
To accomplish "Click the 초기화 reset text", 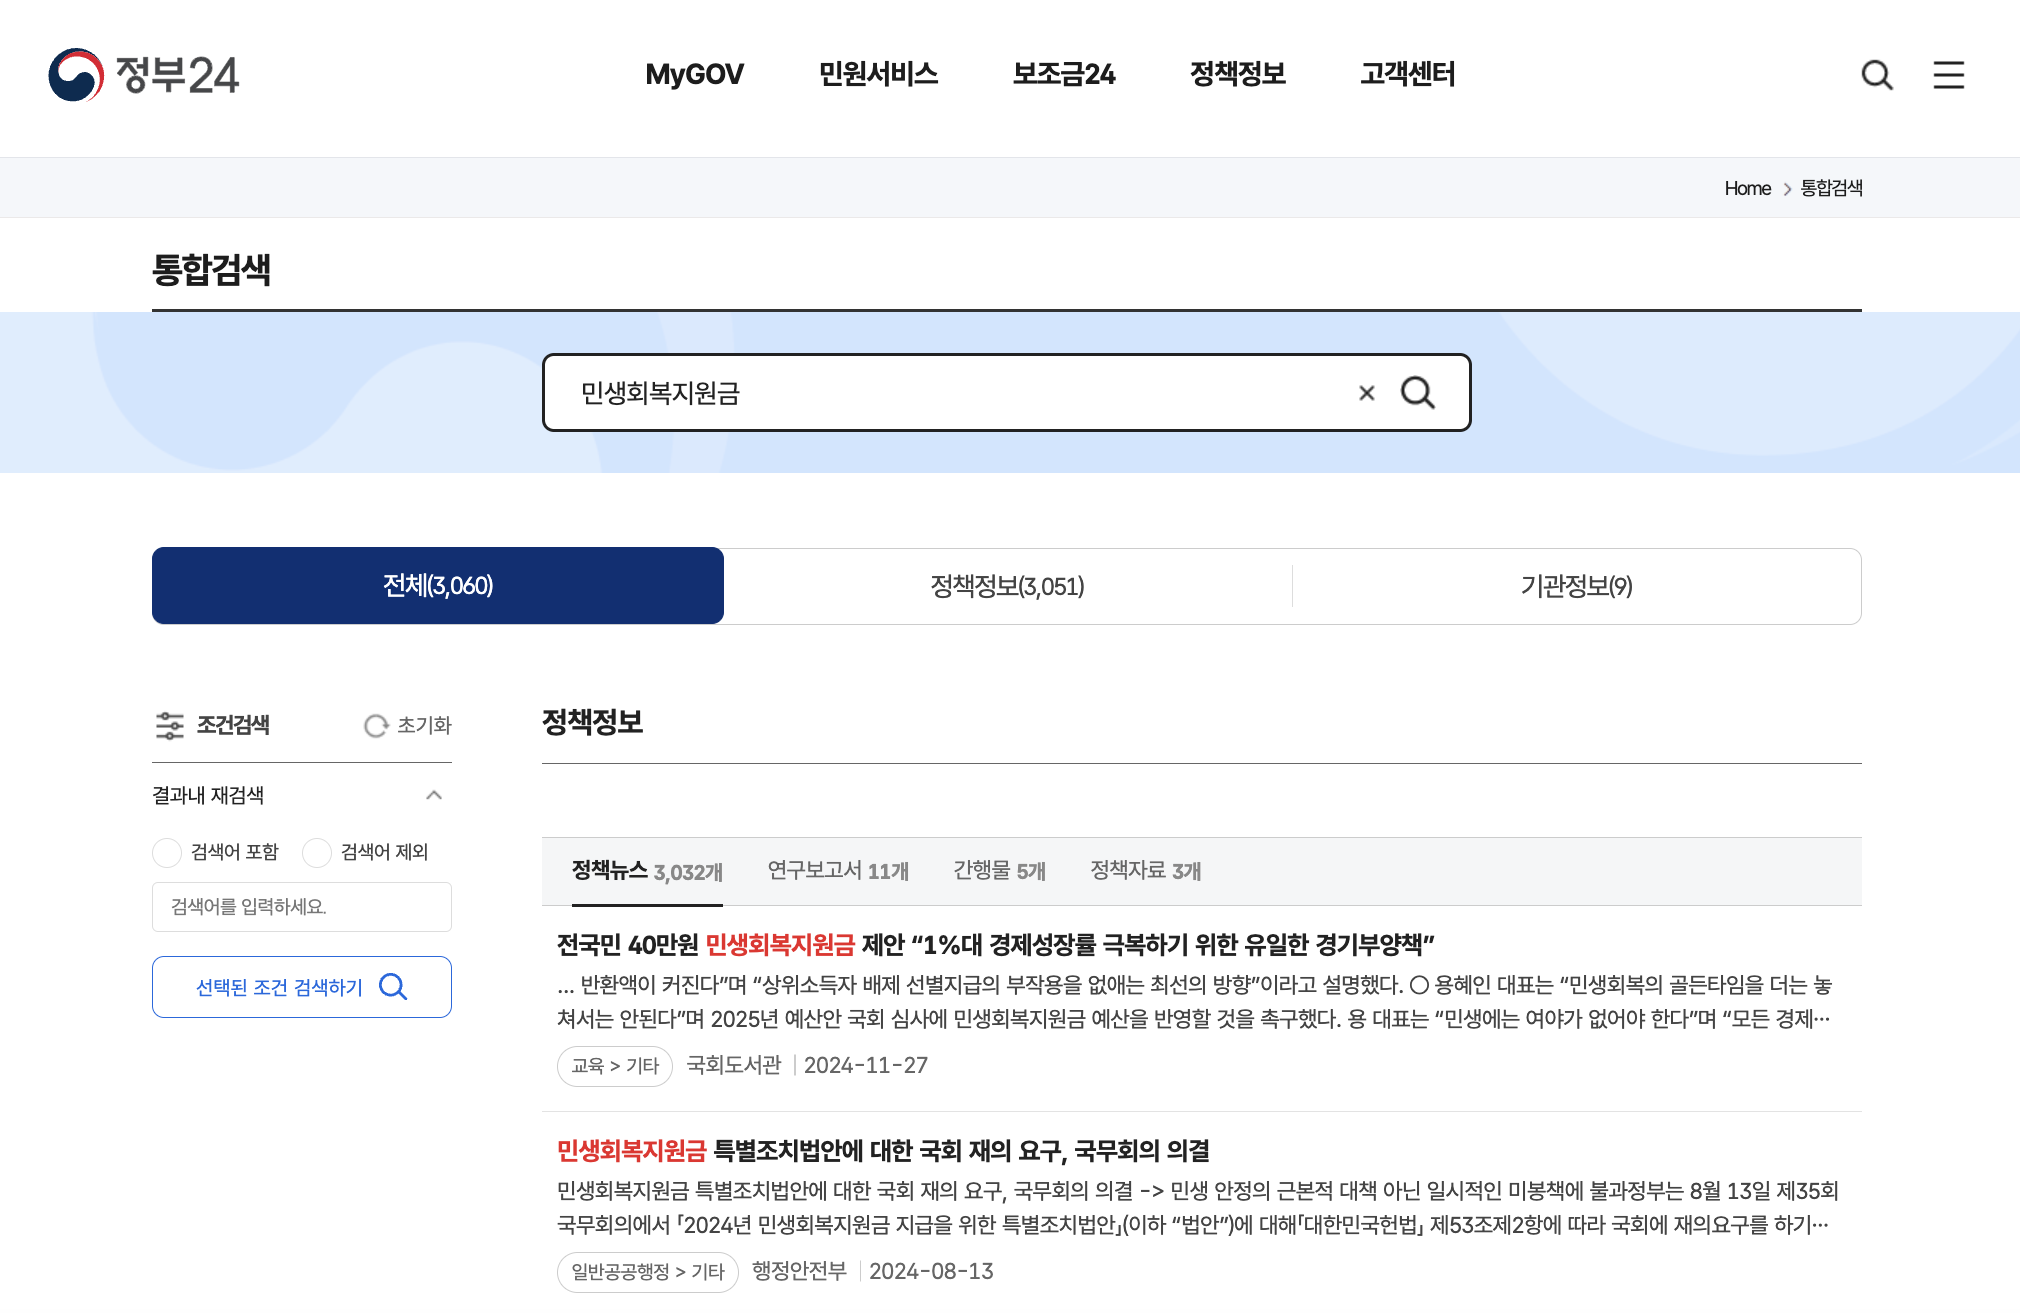I will pyautogui.click(x=424, y=725).
